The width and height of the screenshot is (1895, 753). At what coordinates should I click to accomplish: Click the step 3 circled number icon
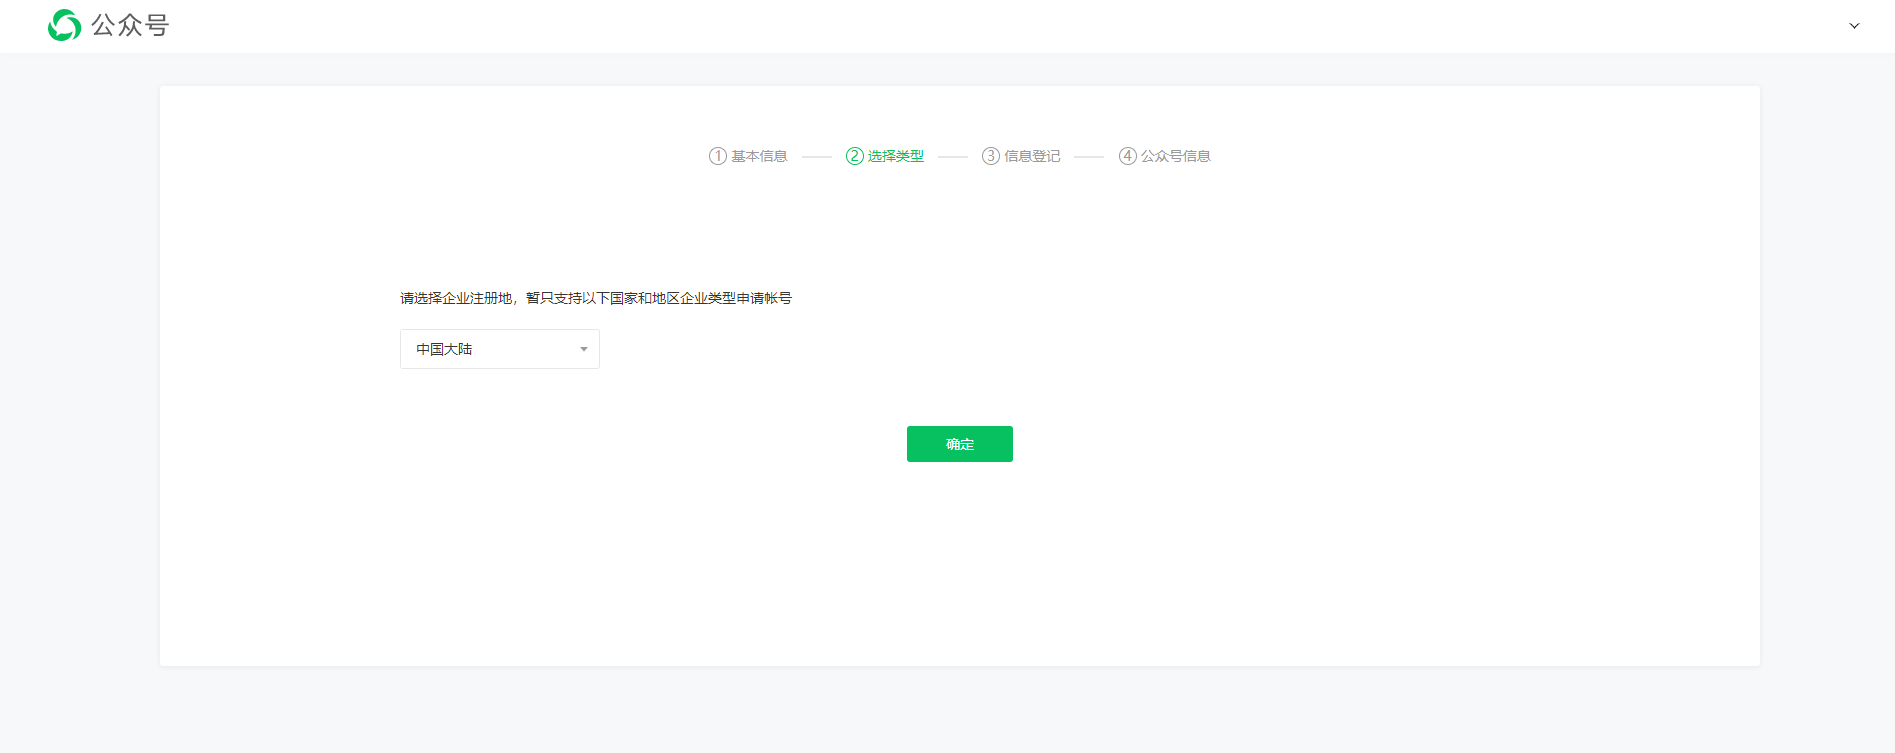click(990, 156)
